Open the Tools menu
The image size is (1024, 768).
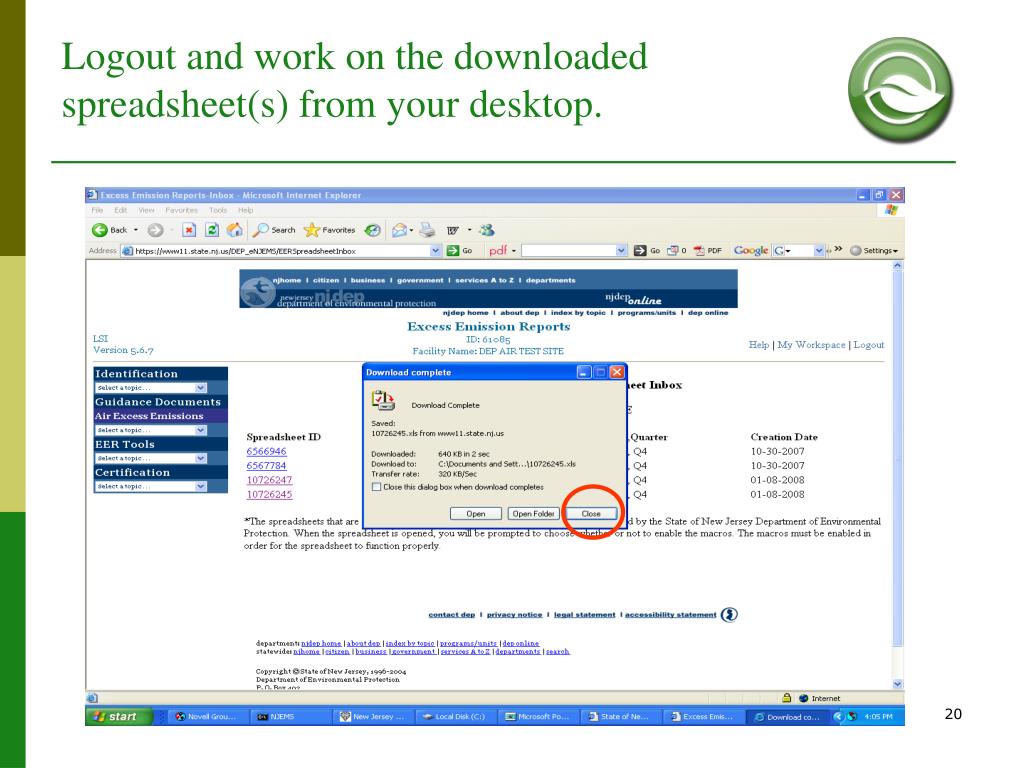click(x=218, y=210)
